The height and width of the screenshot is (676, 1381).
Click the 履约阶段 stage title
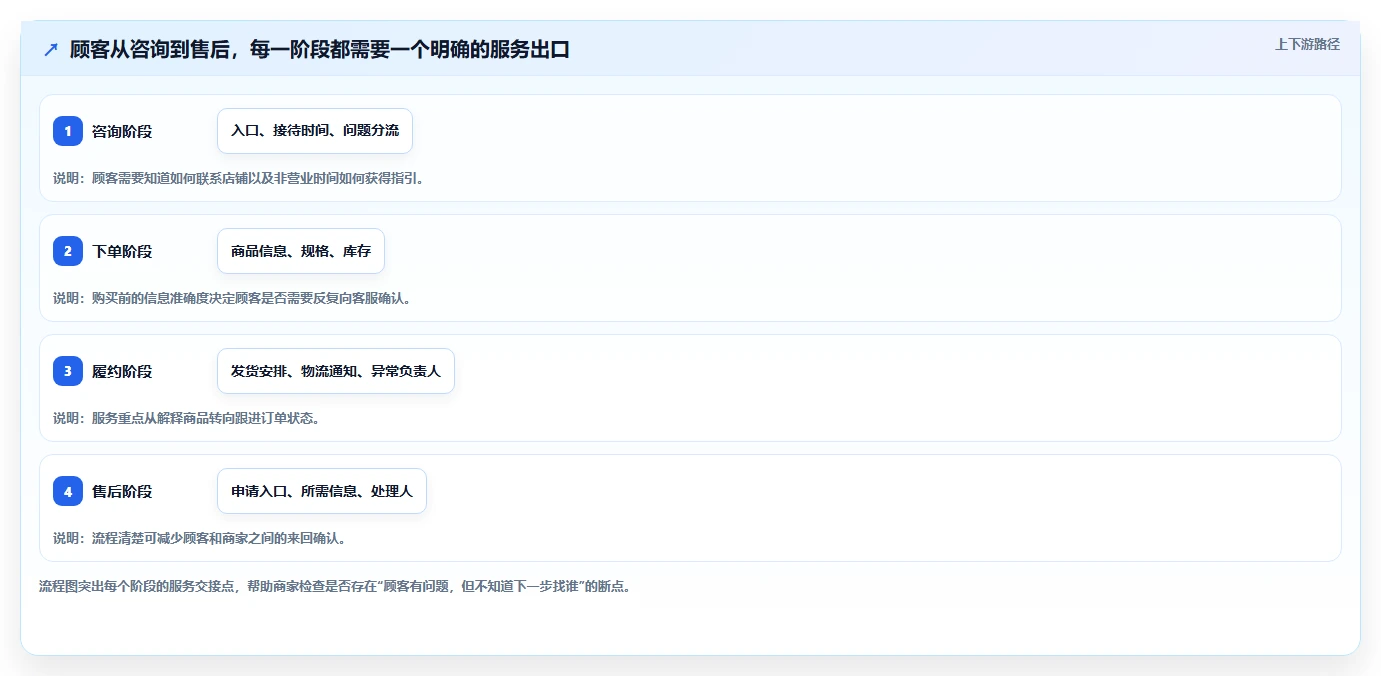pos(122,371)
